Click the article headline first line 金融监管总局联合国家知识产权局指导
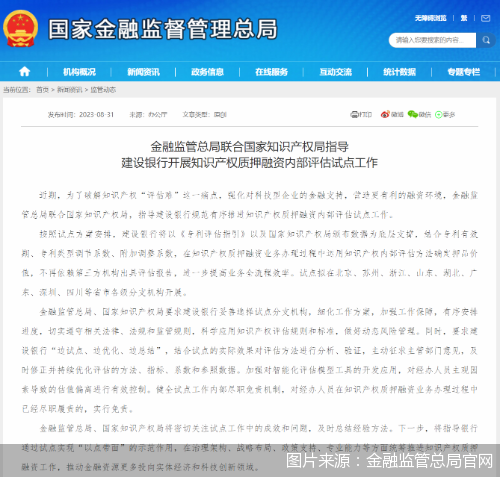 click(x=249, y=147)
